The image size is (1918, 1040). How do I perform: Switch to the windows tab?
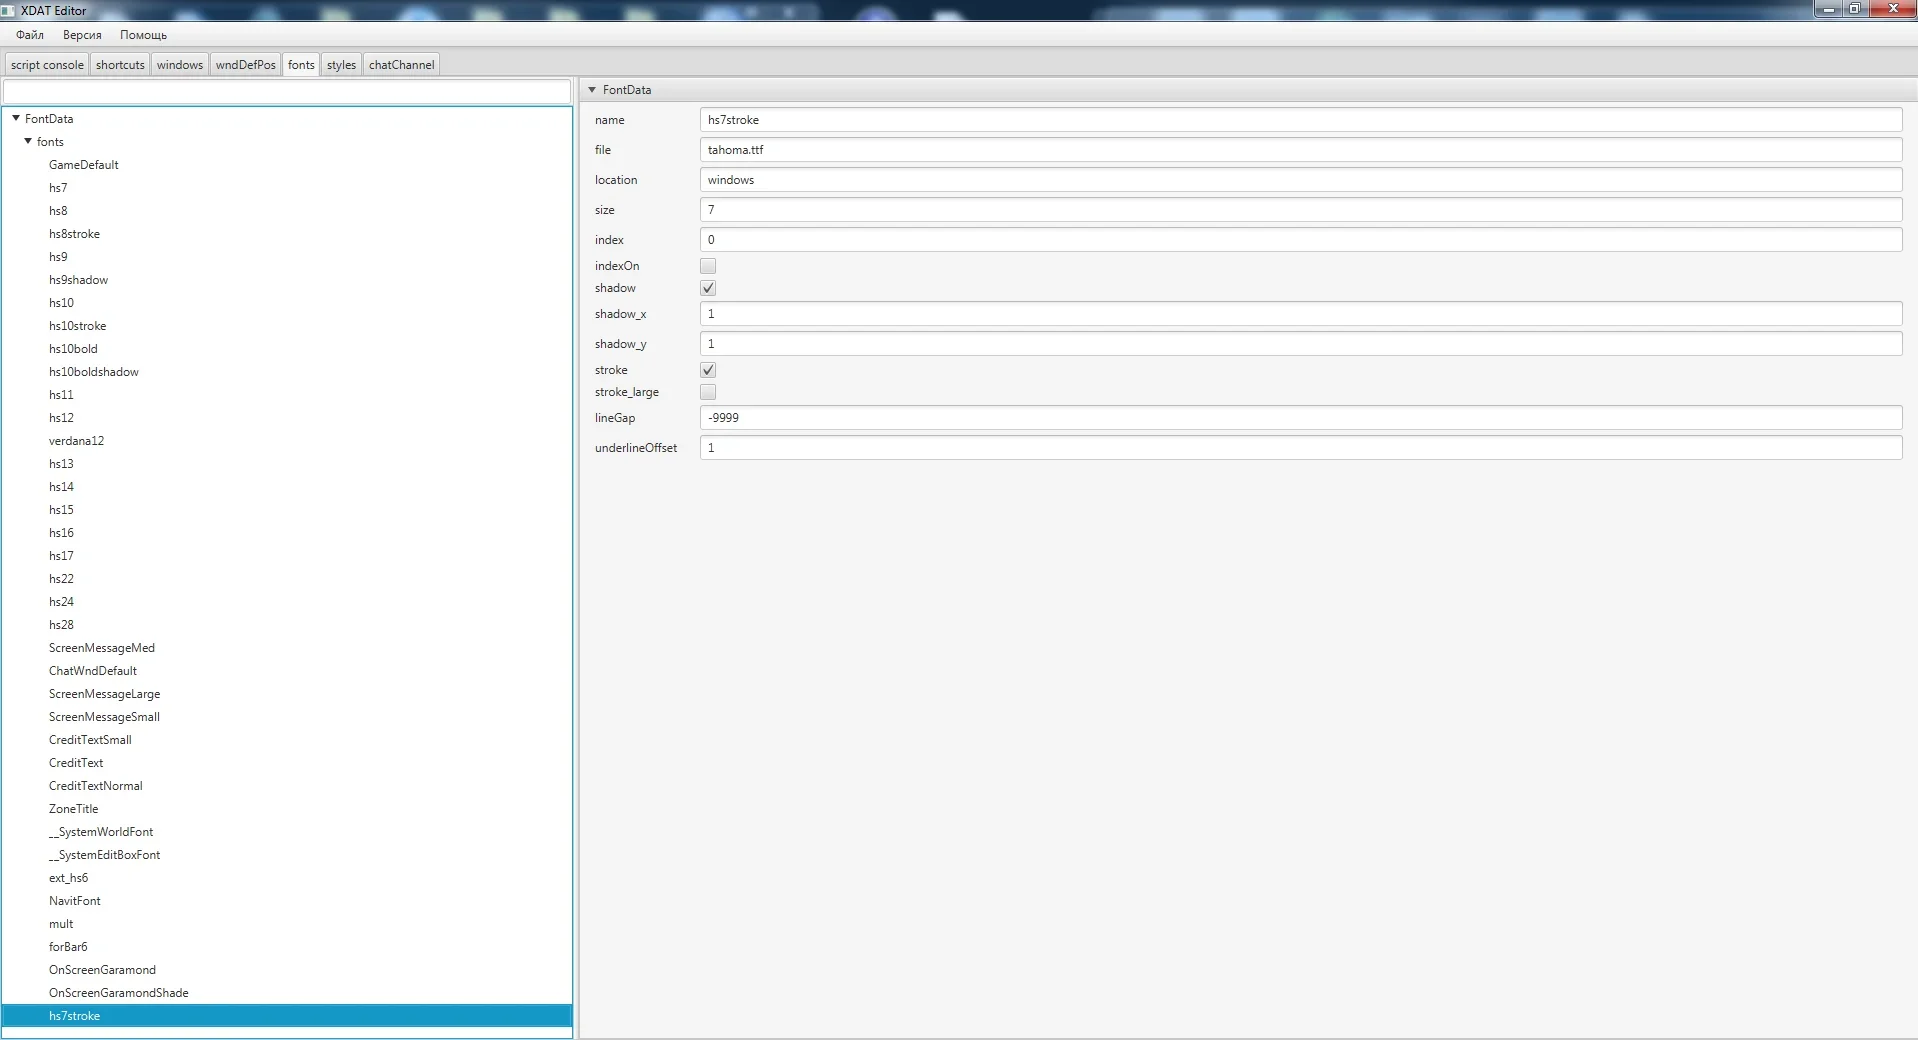point(180,65)
